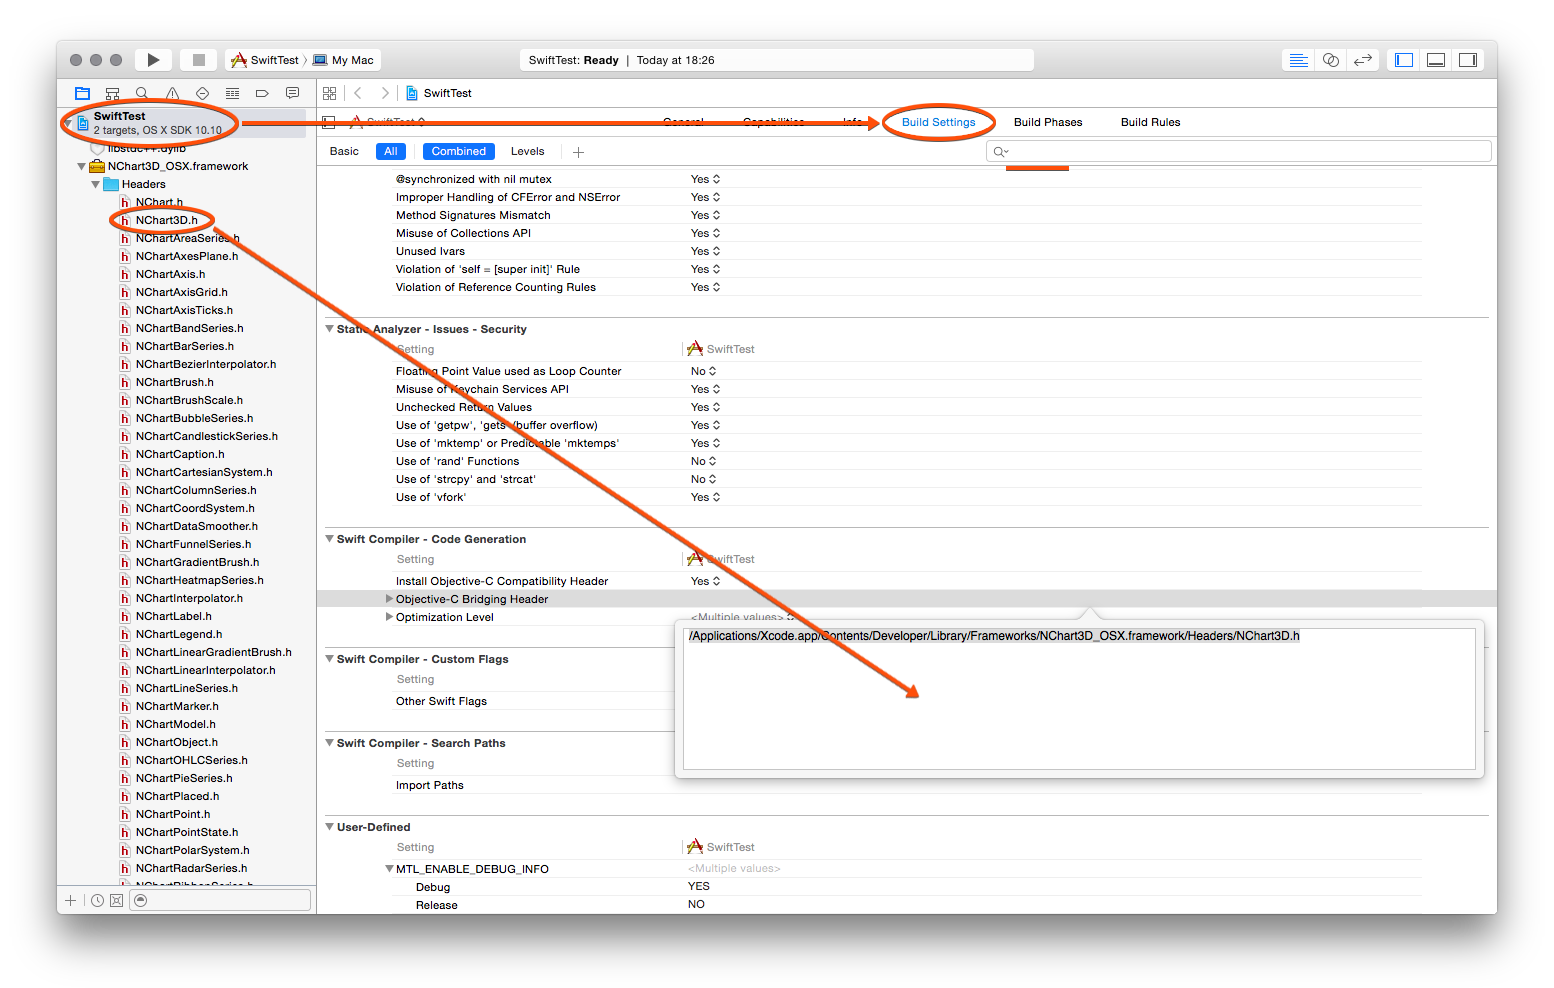Select the All settings filter
Viewport: 1554px width, 988px height.
(391, 152)
